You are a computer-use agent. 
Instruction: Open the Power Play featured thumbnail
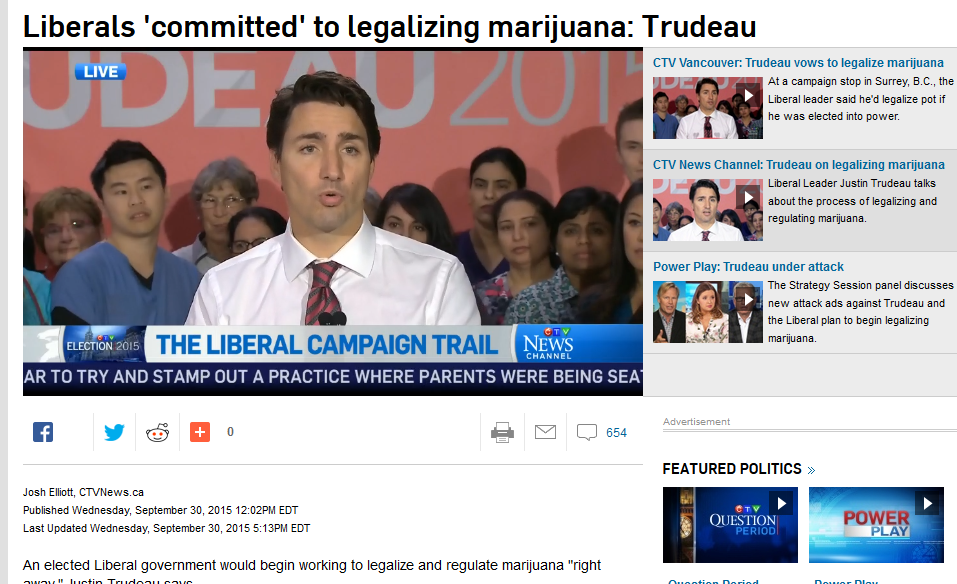[876, 525]
